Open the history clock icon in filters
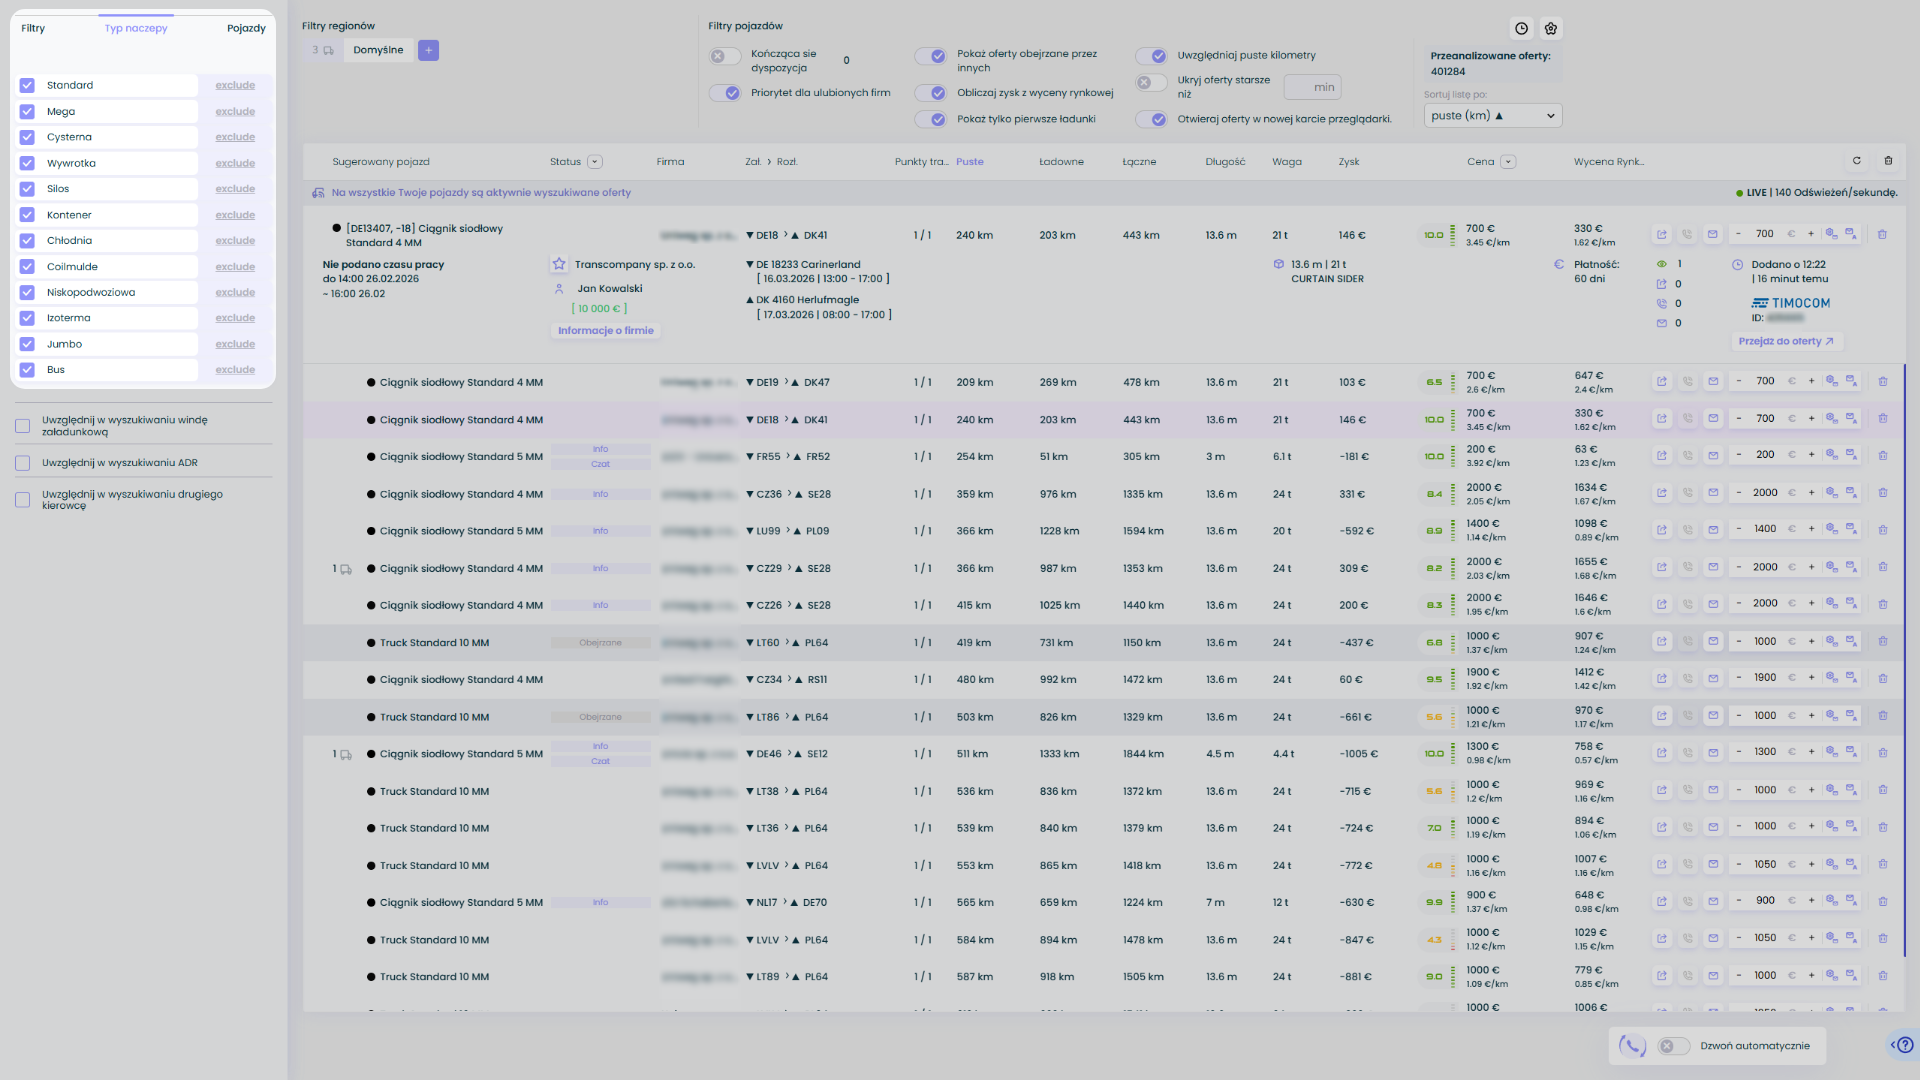 pos(1521,29)
